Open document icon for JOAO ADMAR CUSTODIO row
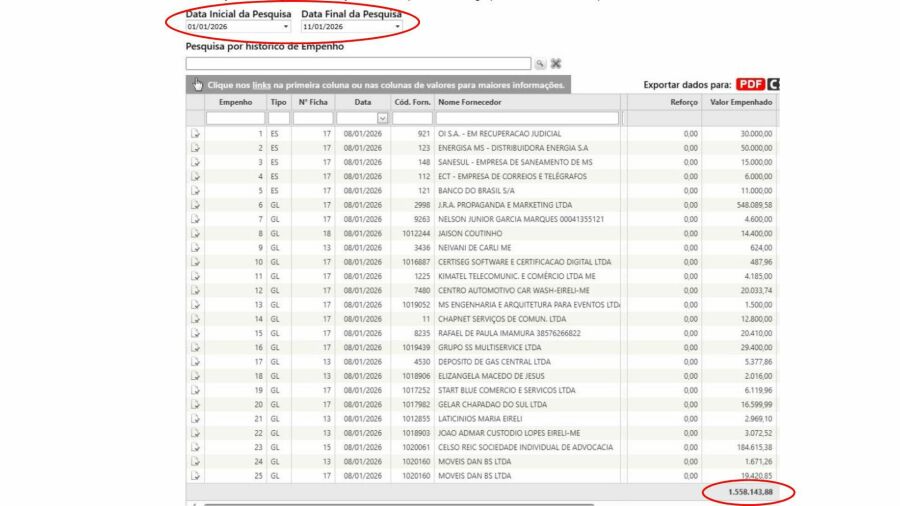Image resolution: width=900 pixels, height=506 pixels. pyautogui.click(x=195, y=433)
